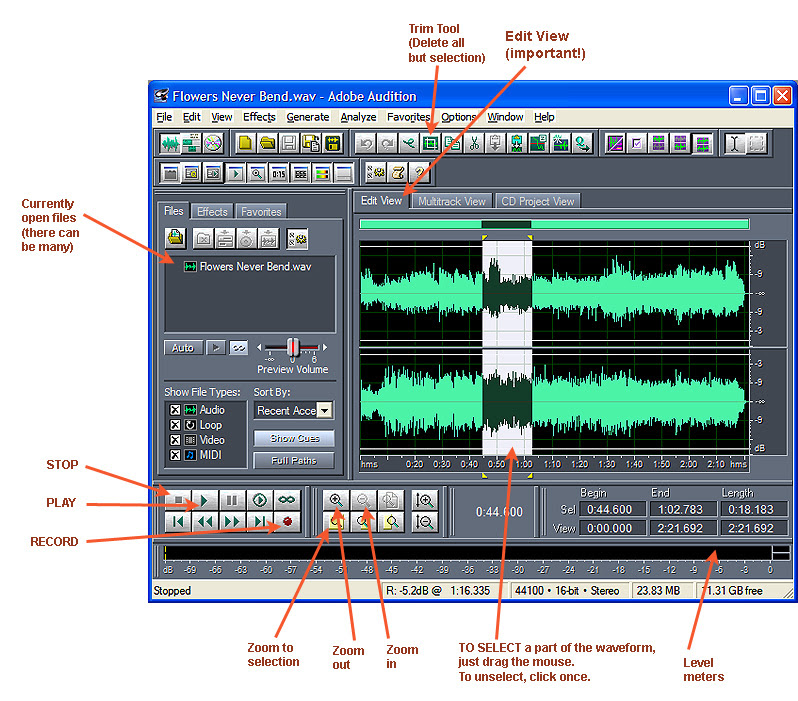Toggle the Video file type checkbox
The image size is (798, 701).
175,440
